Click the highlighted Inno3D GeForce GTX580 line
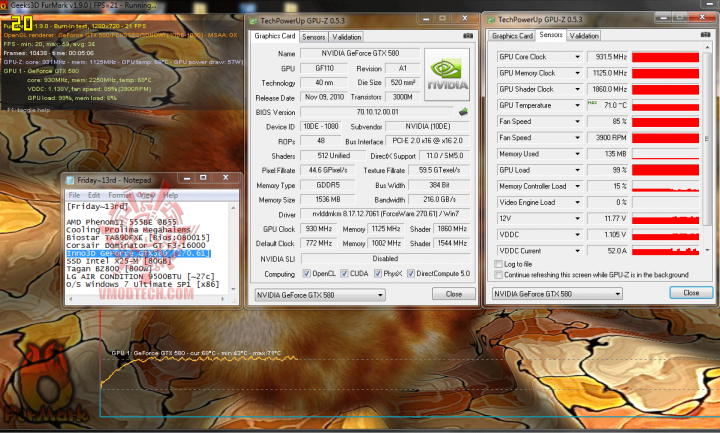 138,253
